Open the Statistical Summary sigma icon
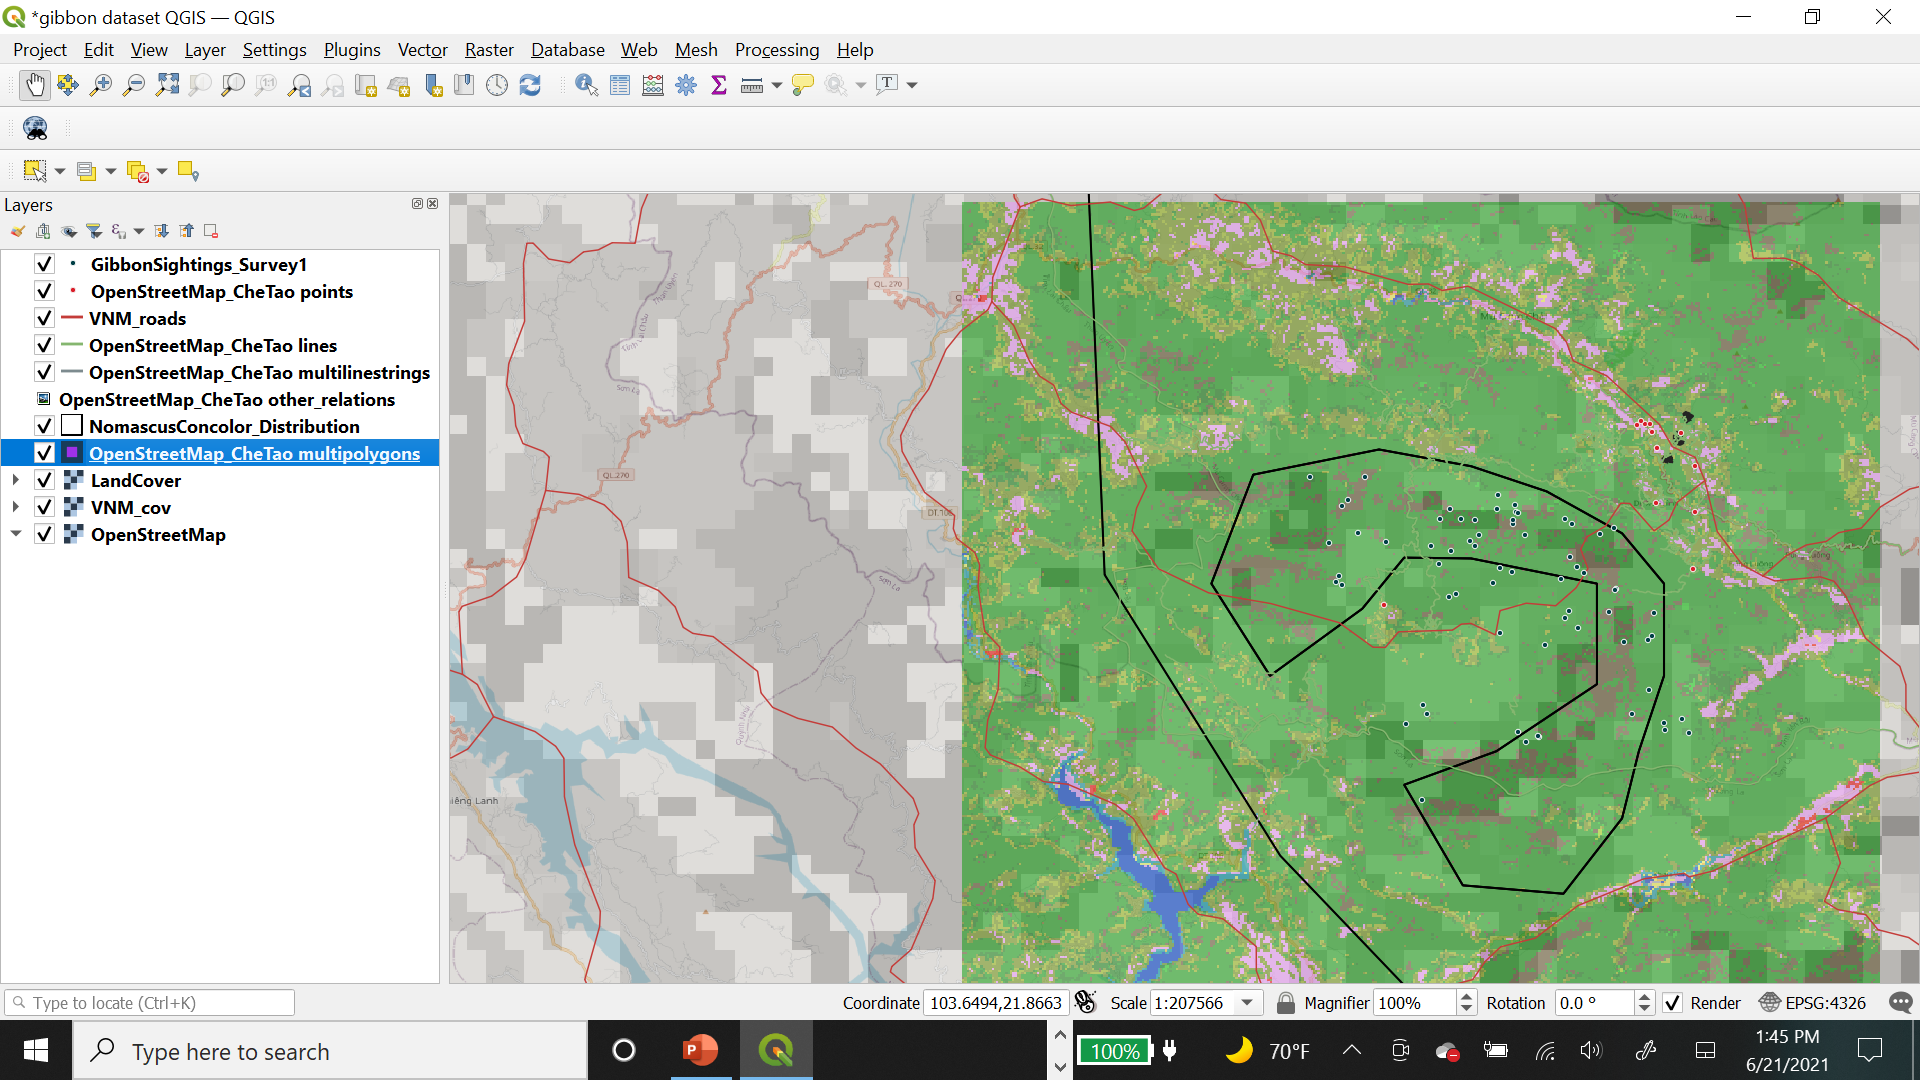This screenshot has height=1080, width=1920. coord(719,85)
